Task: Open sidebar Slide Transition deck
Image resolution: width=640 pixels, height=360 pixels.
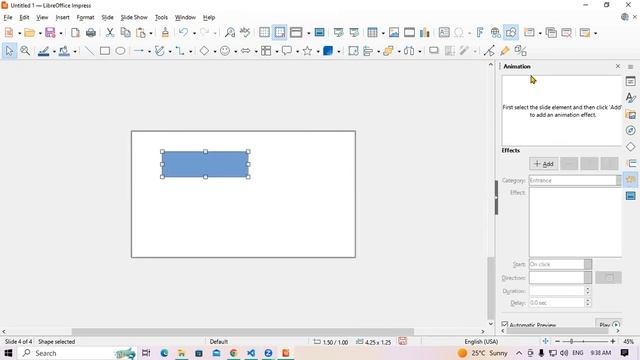Action: pyautogui.click(x=631, y=163)
